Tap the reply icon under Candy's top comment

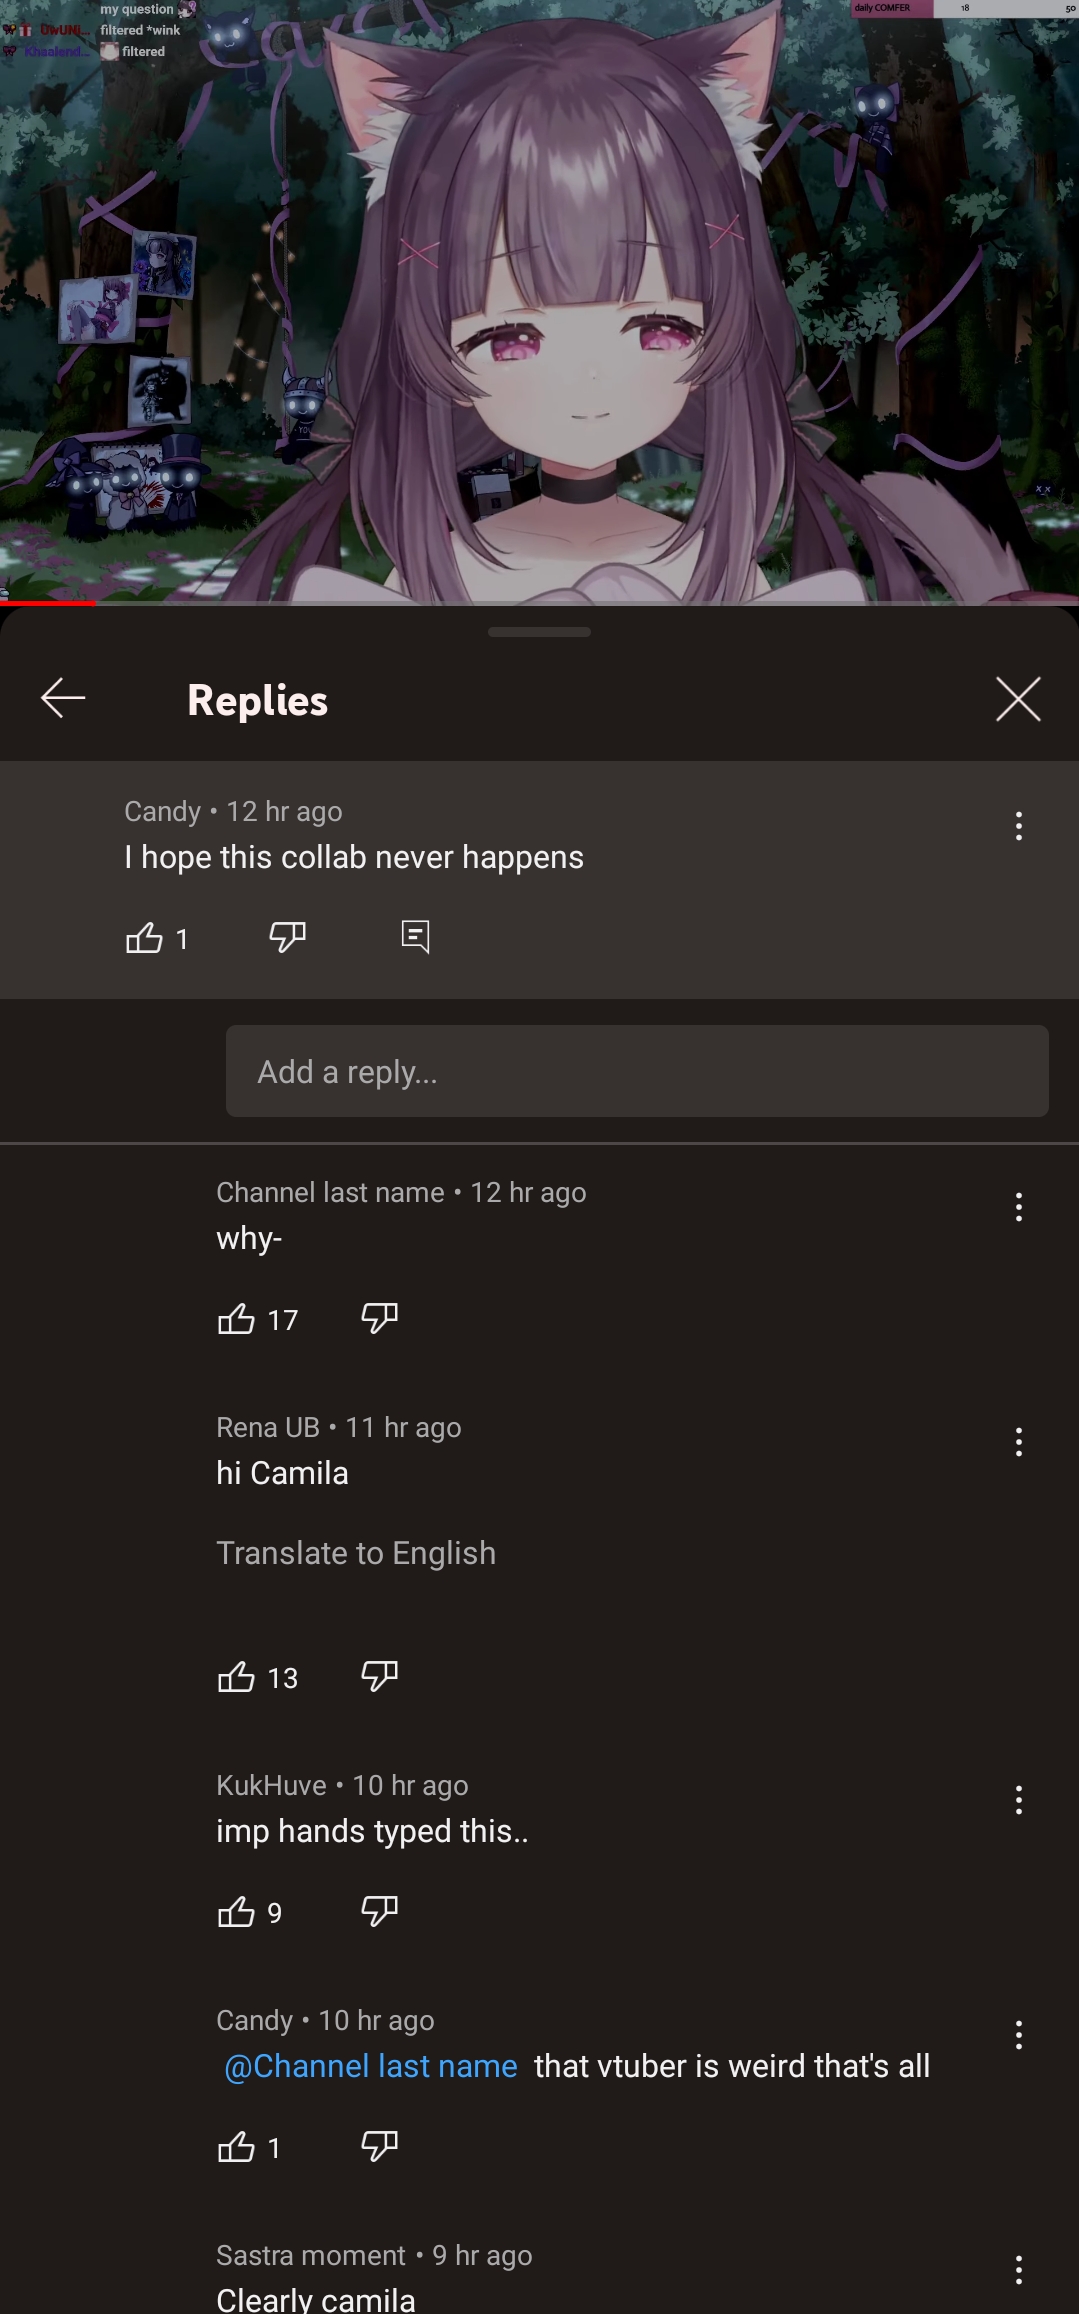point(415,937)
